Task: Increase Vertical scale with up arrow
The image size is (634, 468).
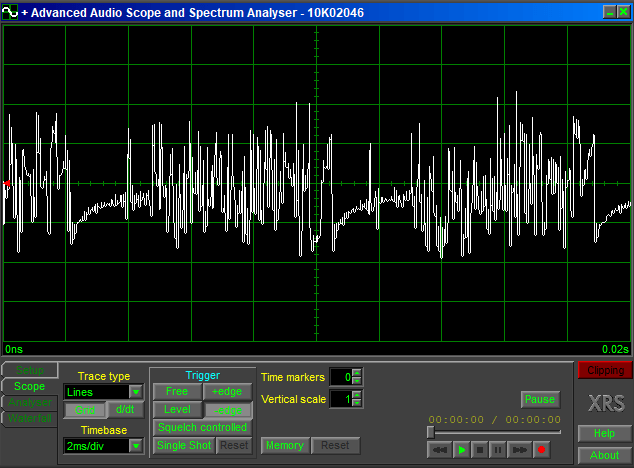Action: (x=357, y=395)
